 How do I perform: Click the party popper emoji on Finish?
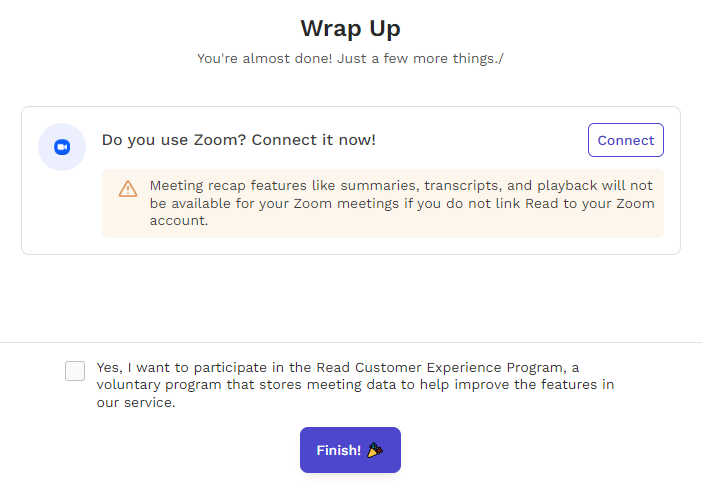click(x=375, y=450)
